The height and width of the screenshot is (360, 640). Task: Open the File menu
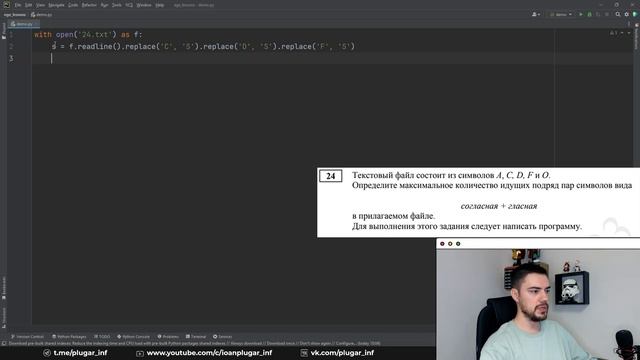[x=18, y=5]
